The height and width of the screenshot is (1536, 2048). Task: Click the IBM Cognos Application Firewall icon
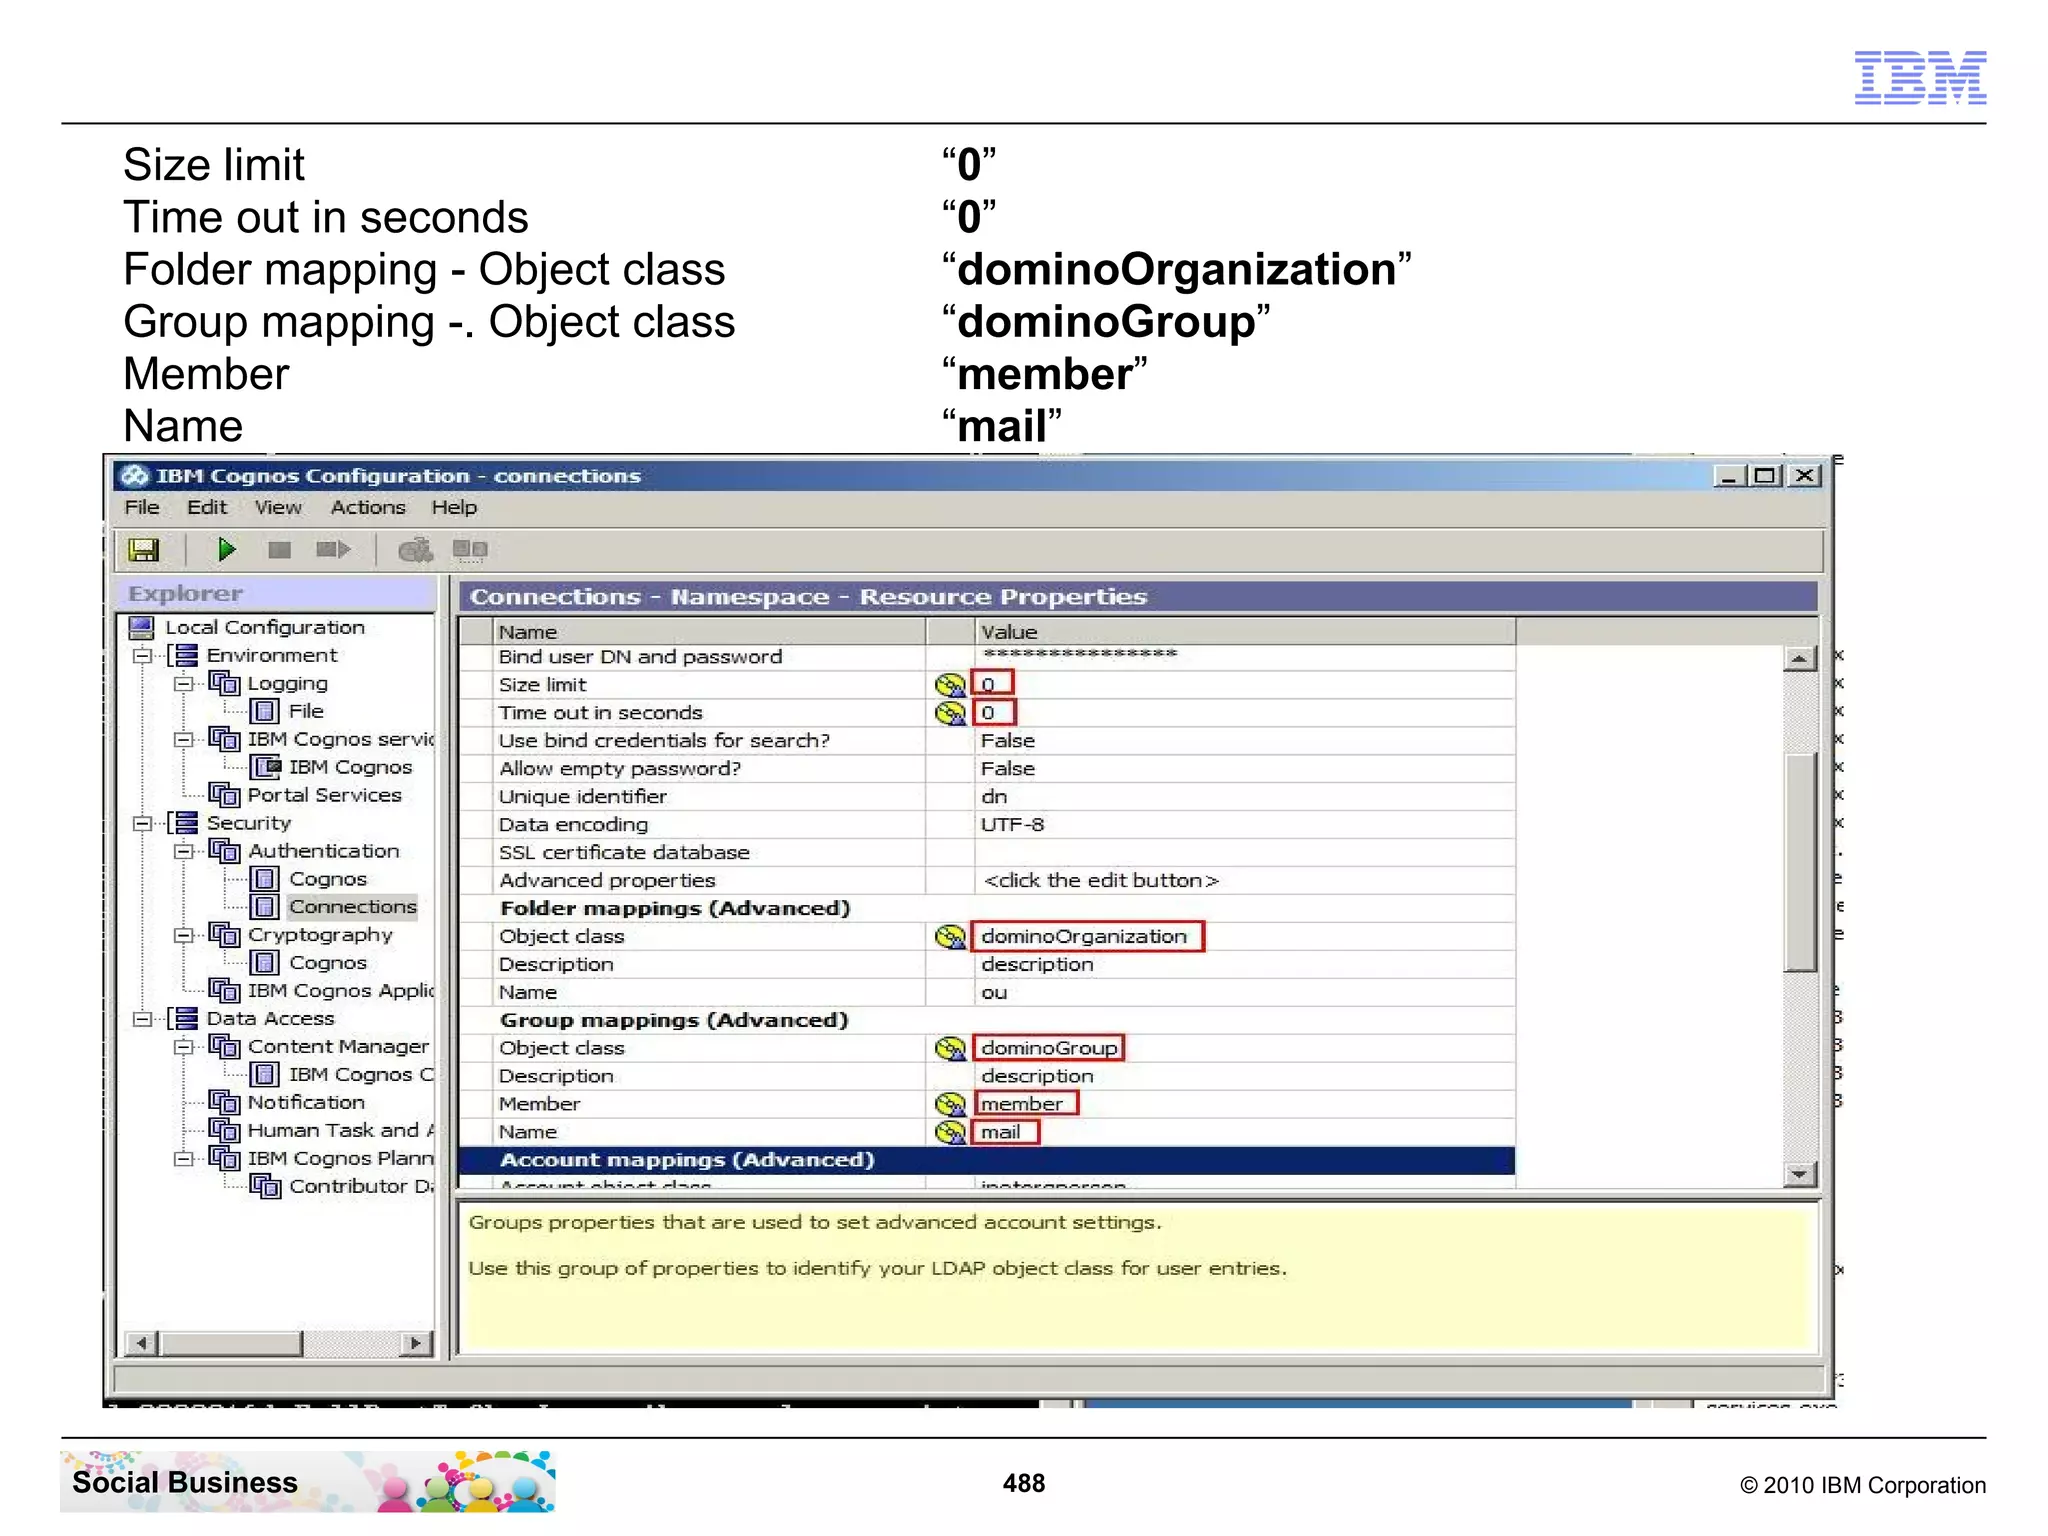[x=225, y=990]
